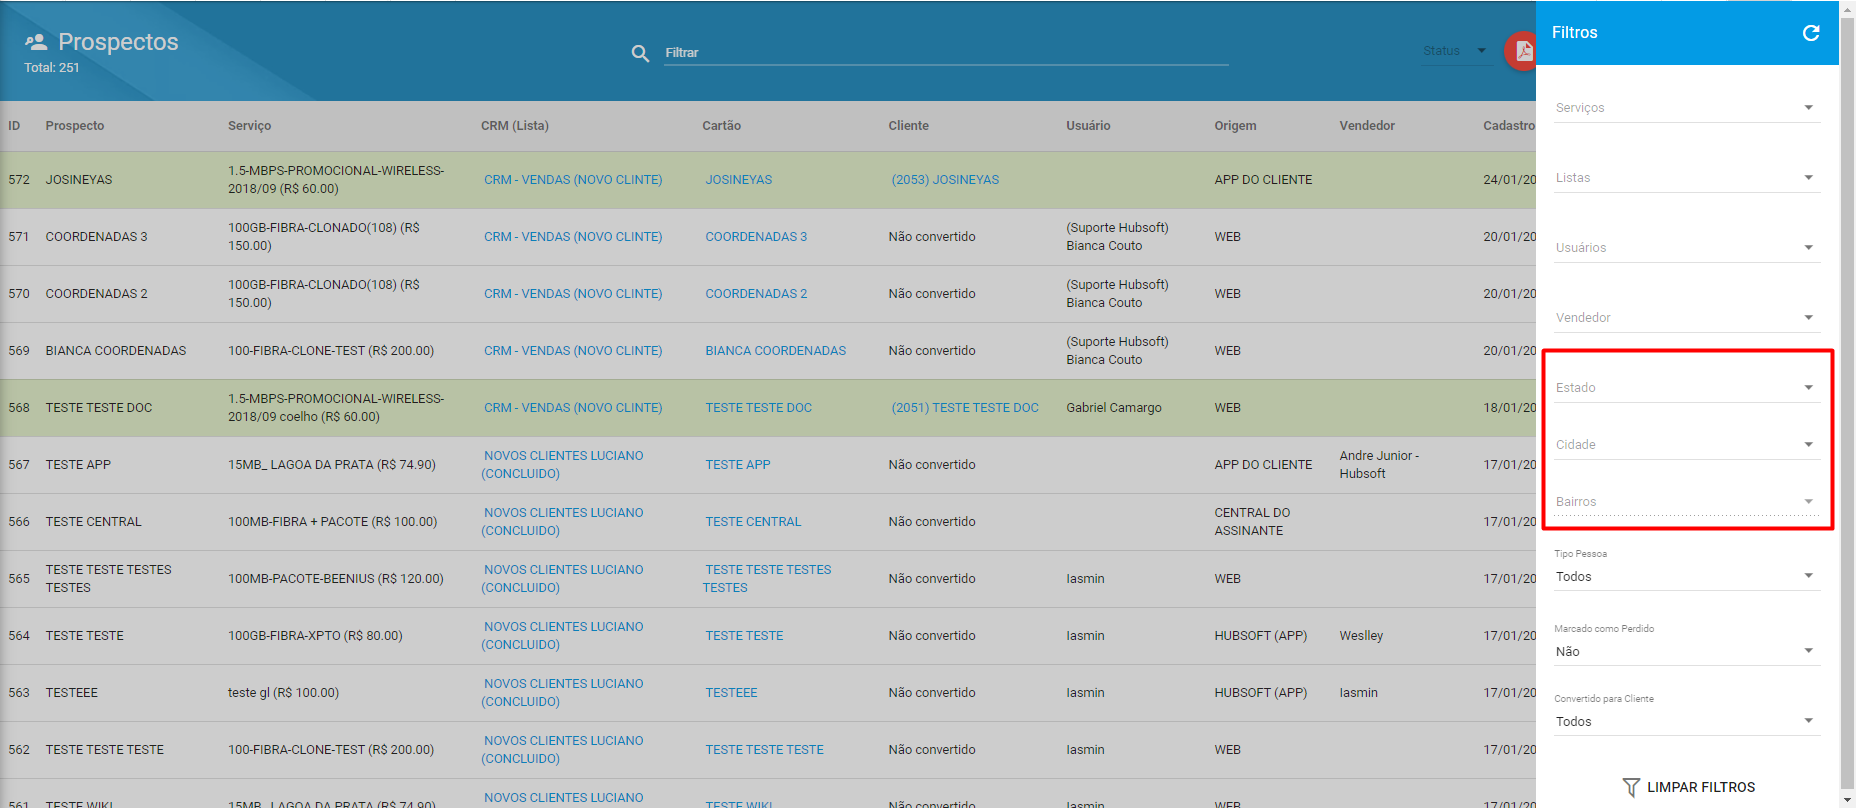Open the Status dropdown in header
1856x808 pixels.
[x=1456, y=51]
